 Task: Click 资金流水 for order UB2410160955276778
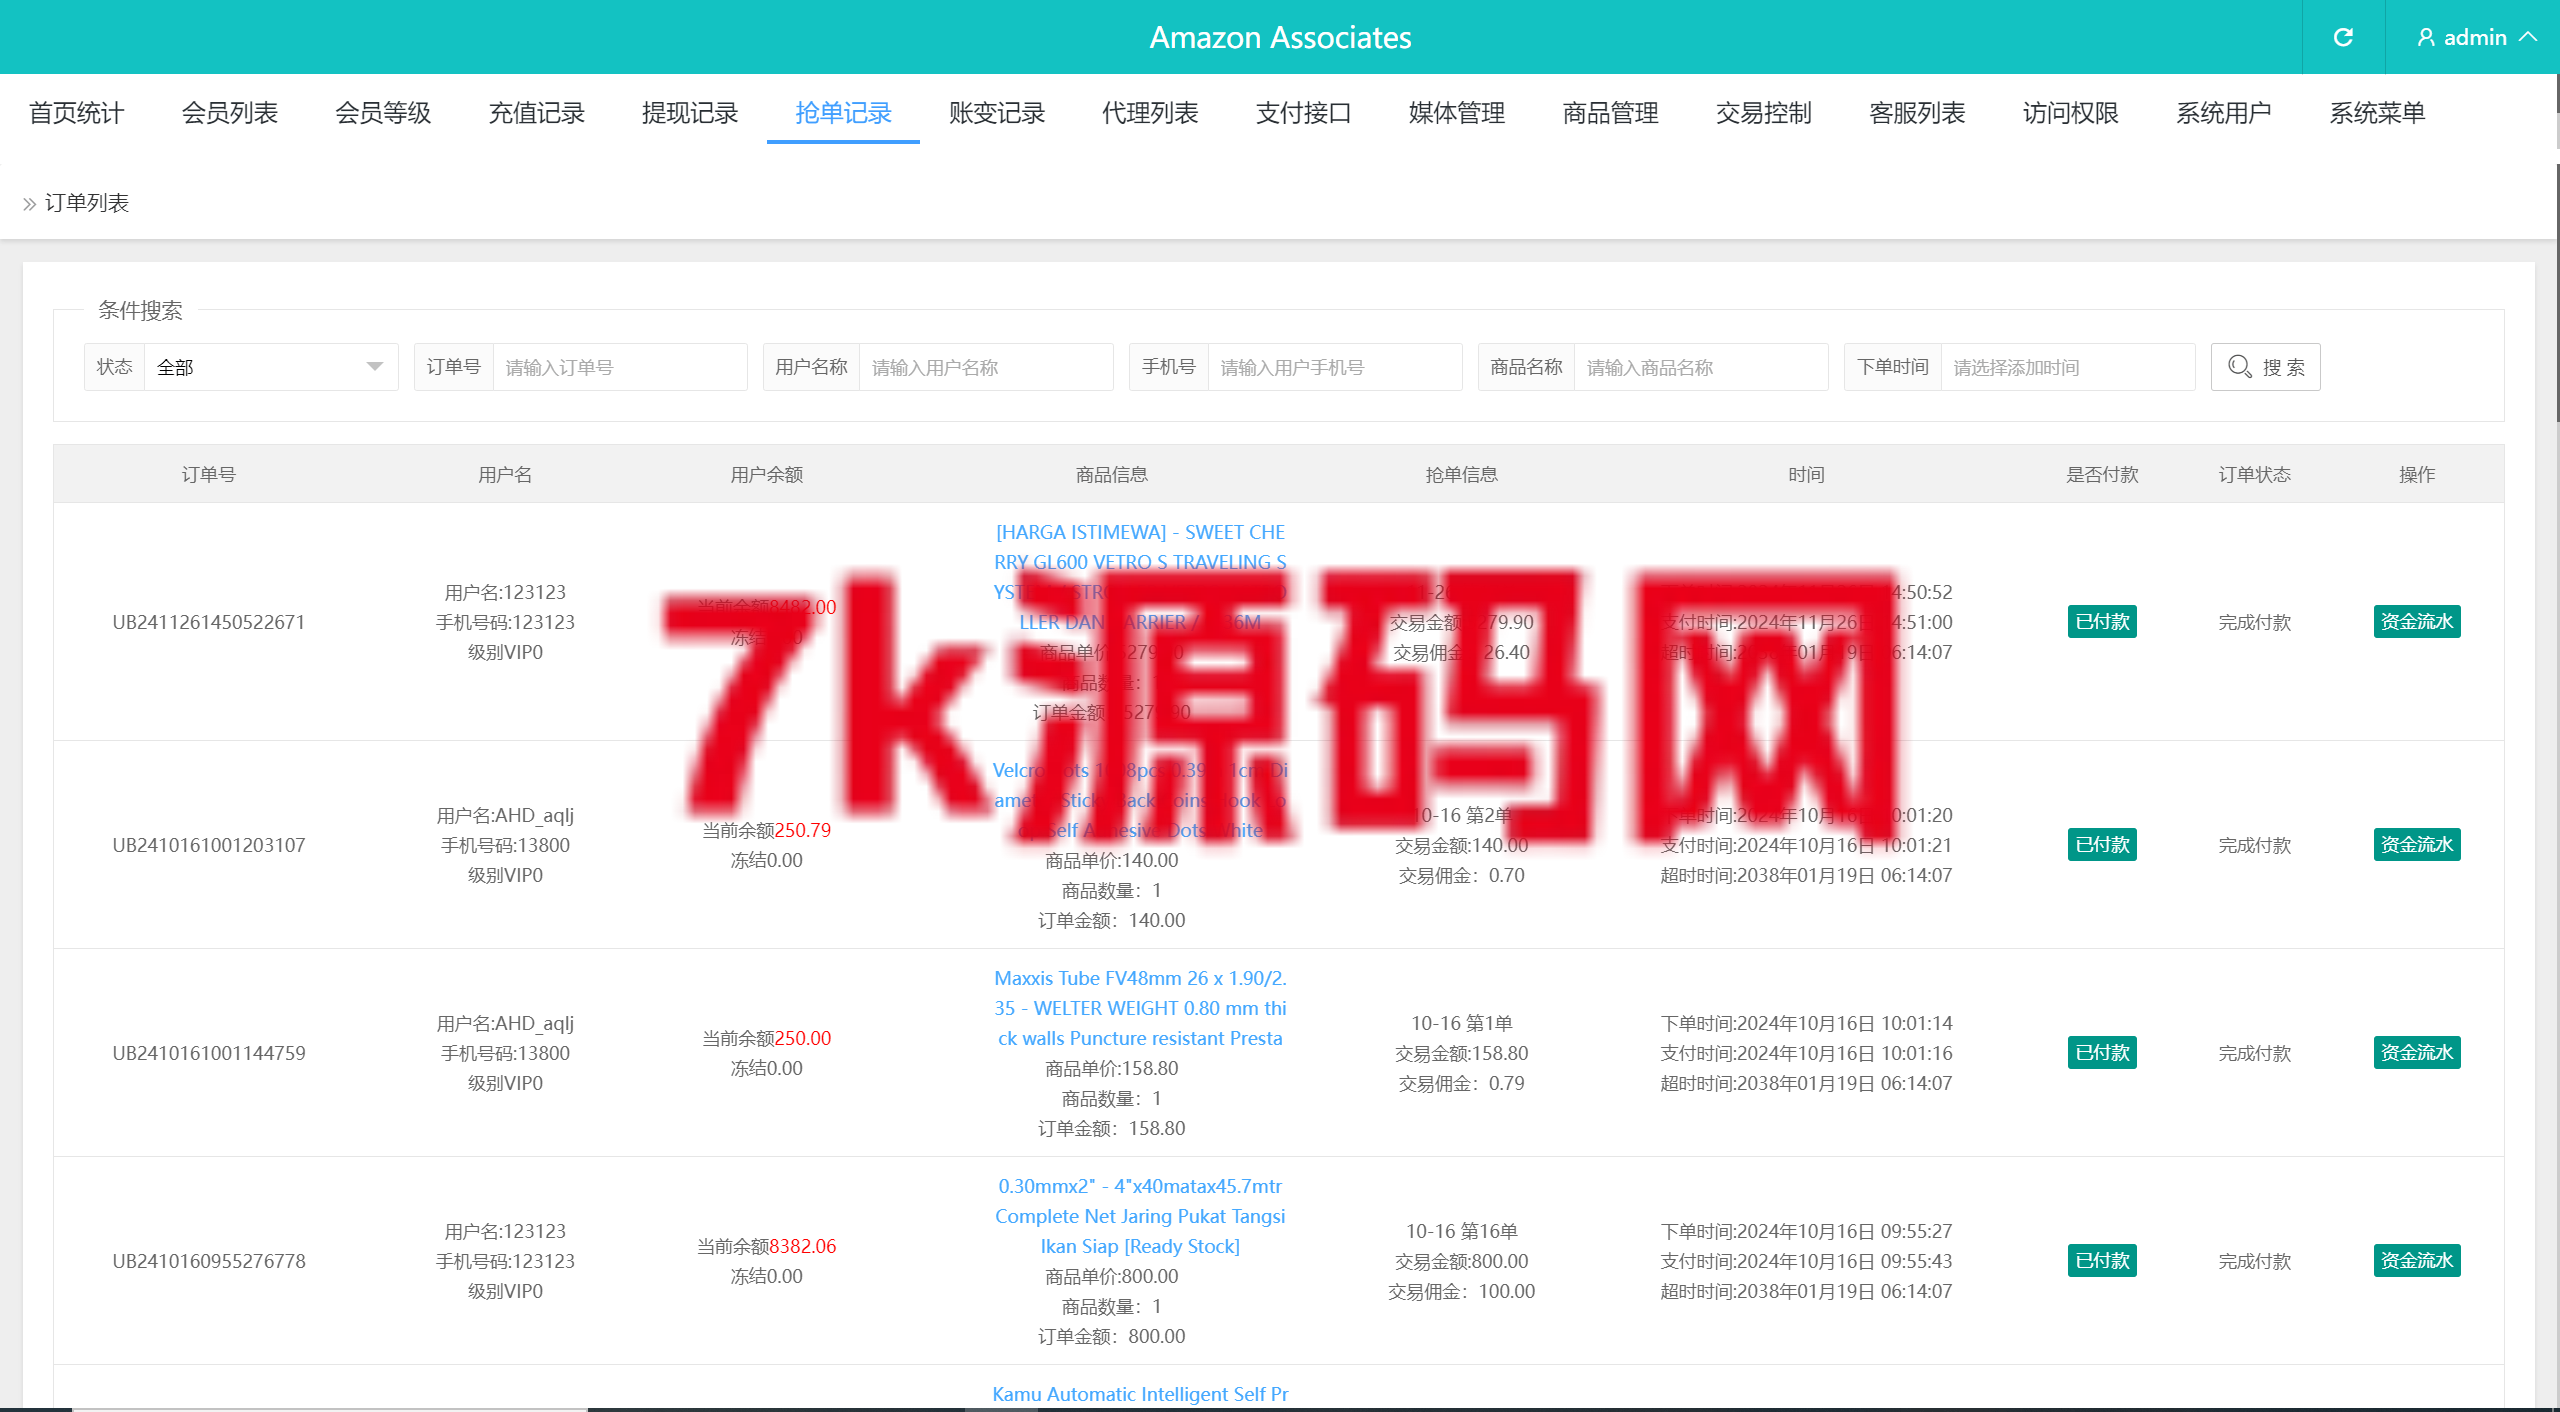[x=2417, y=1261]
